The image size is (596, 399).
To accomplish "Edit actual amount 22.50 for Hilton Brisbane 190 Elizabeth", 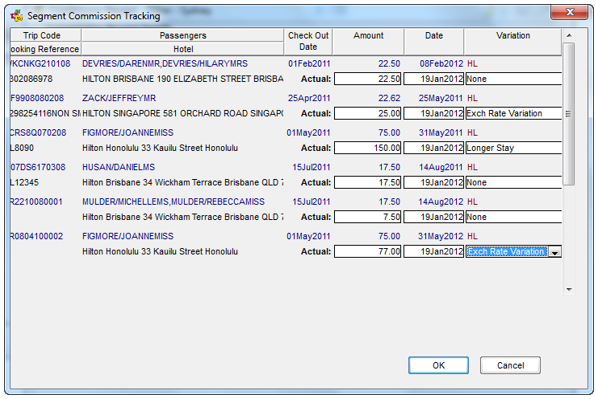I will point(368,79).
